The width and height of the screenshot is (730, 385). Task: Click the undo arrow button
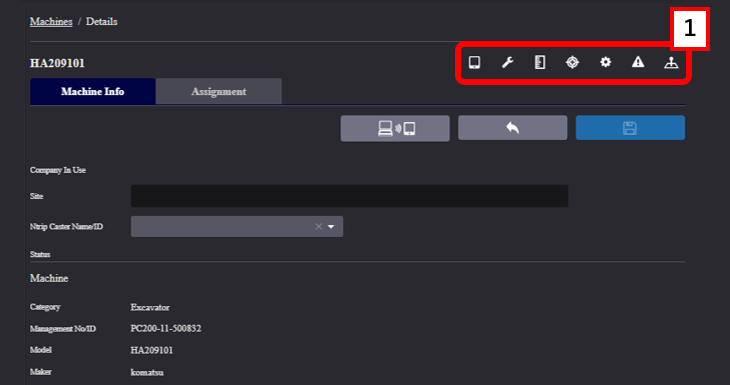513,128
